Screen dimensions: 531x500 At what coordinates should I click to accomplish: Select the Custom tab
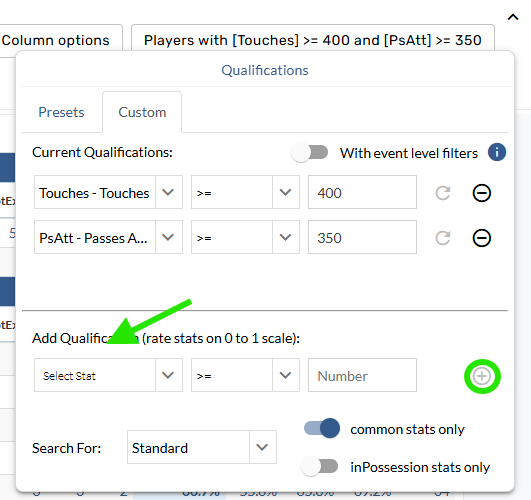[142, 112]
